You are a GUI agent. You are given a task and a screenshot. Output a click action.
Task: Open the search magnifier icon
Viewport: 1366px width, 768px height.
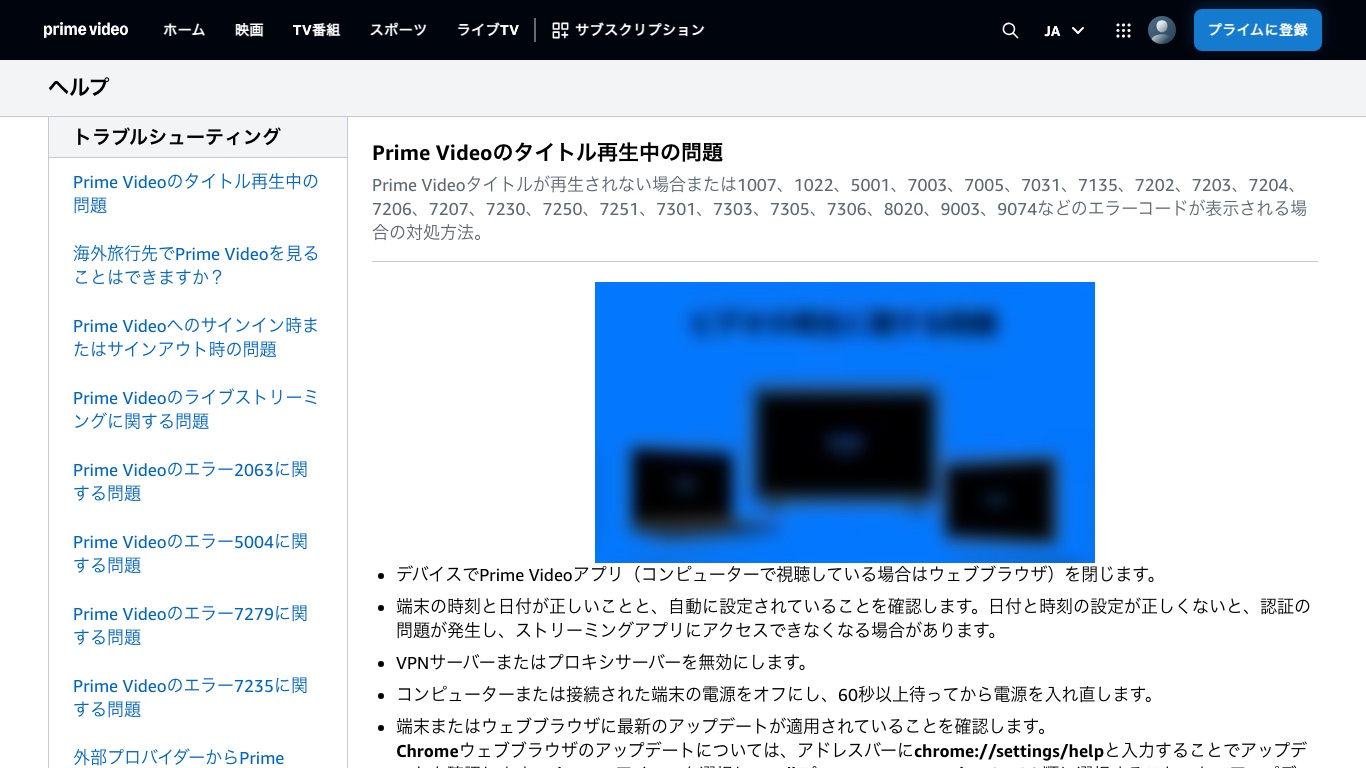[1010, 30]
